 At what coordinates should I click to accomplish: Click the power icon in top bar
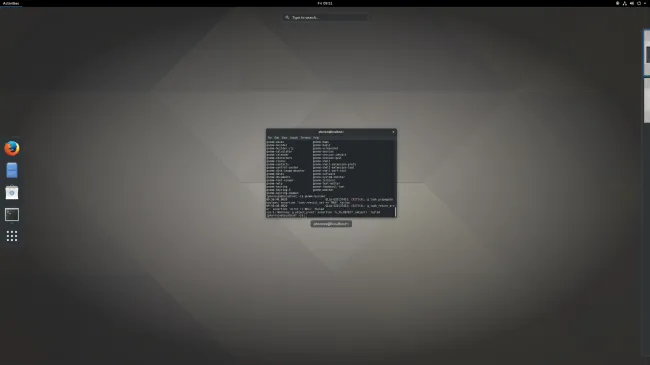[x=639, y=3]
